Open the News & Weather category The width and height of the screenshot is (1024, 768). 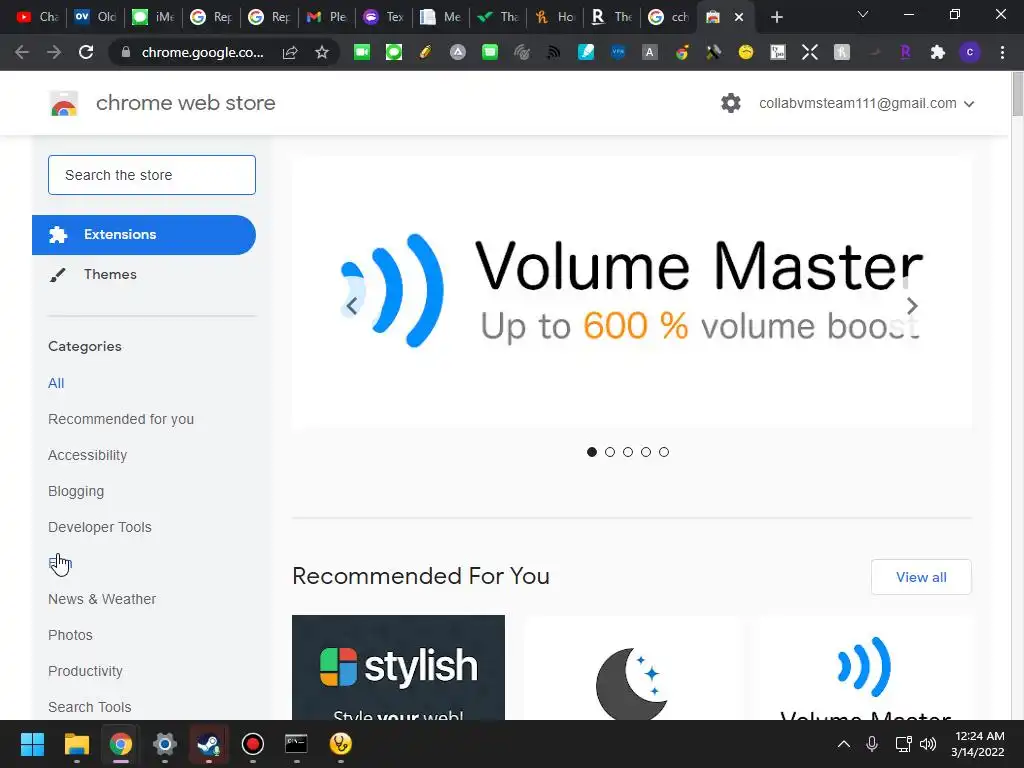pos(102,599)
